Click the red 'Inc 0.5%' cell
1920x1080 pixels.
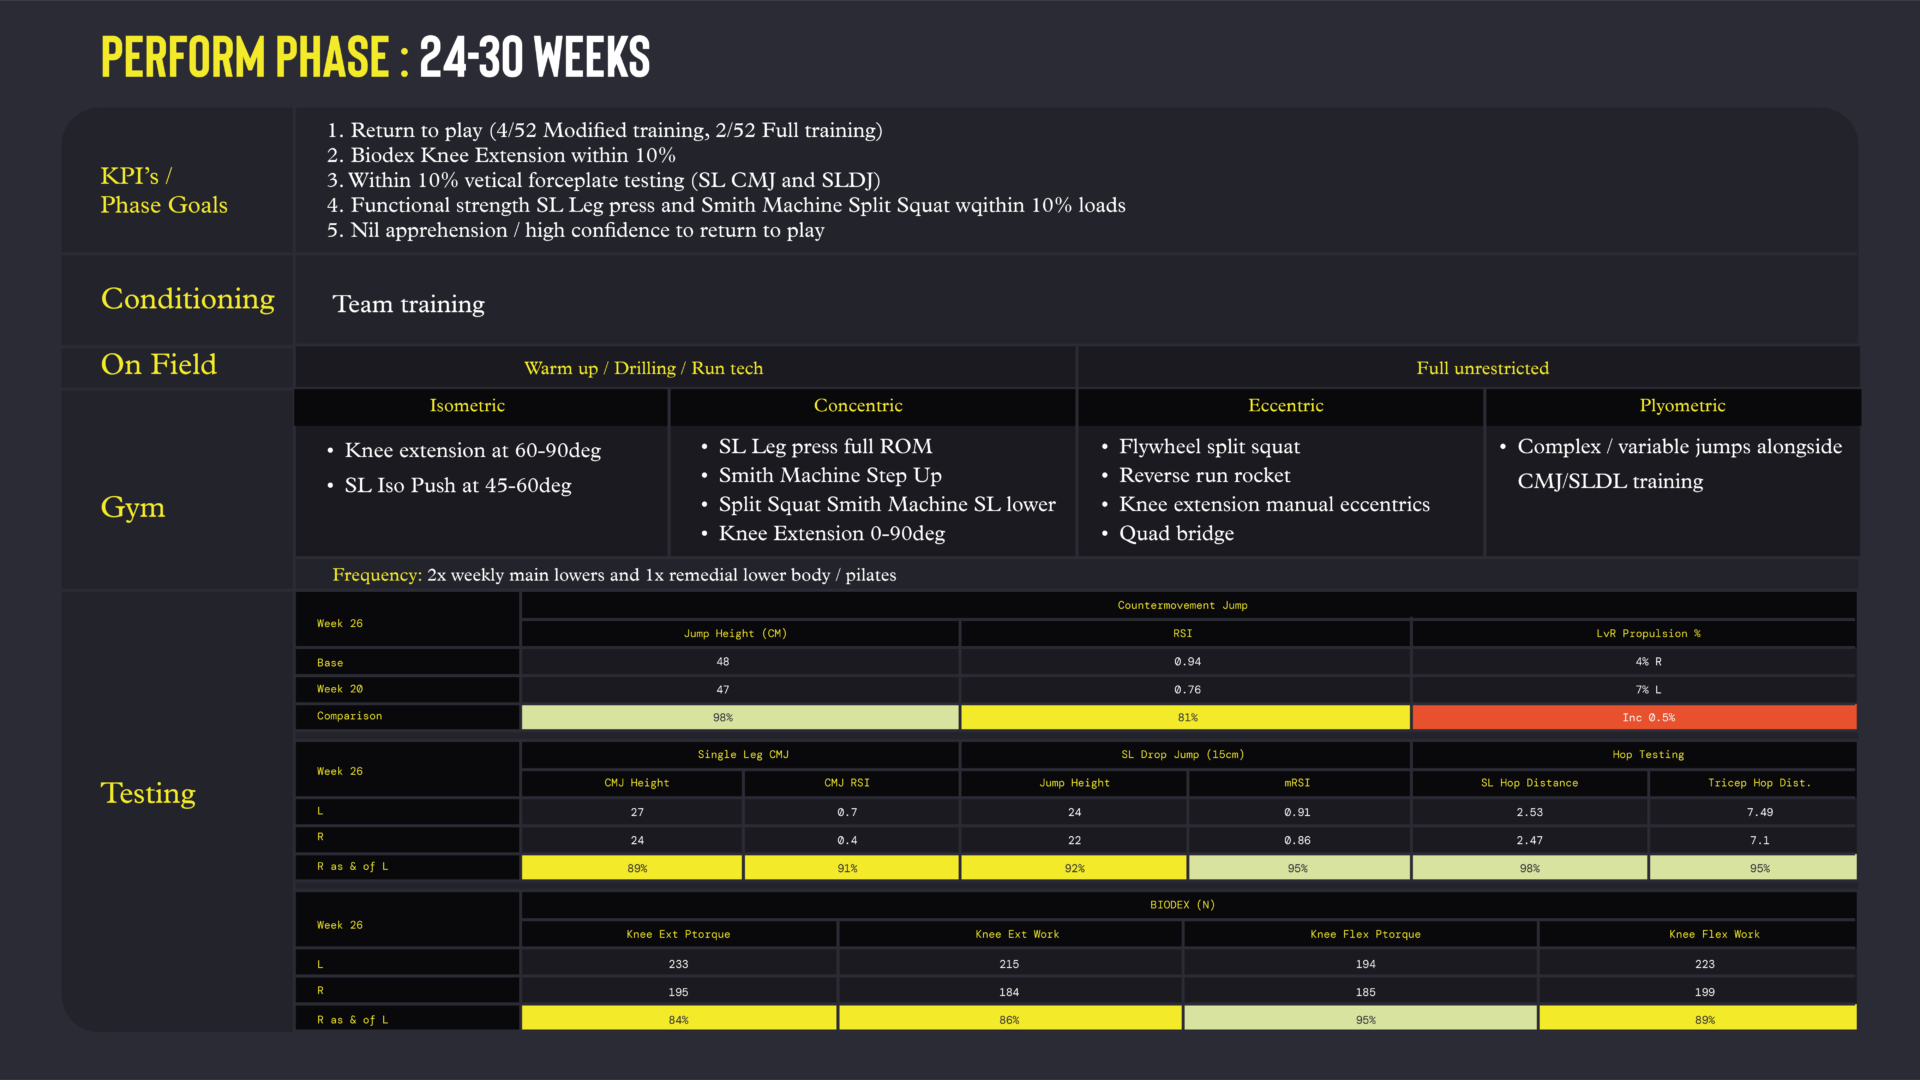[1635, 717]
